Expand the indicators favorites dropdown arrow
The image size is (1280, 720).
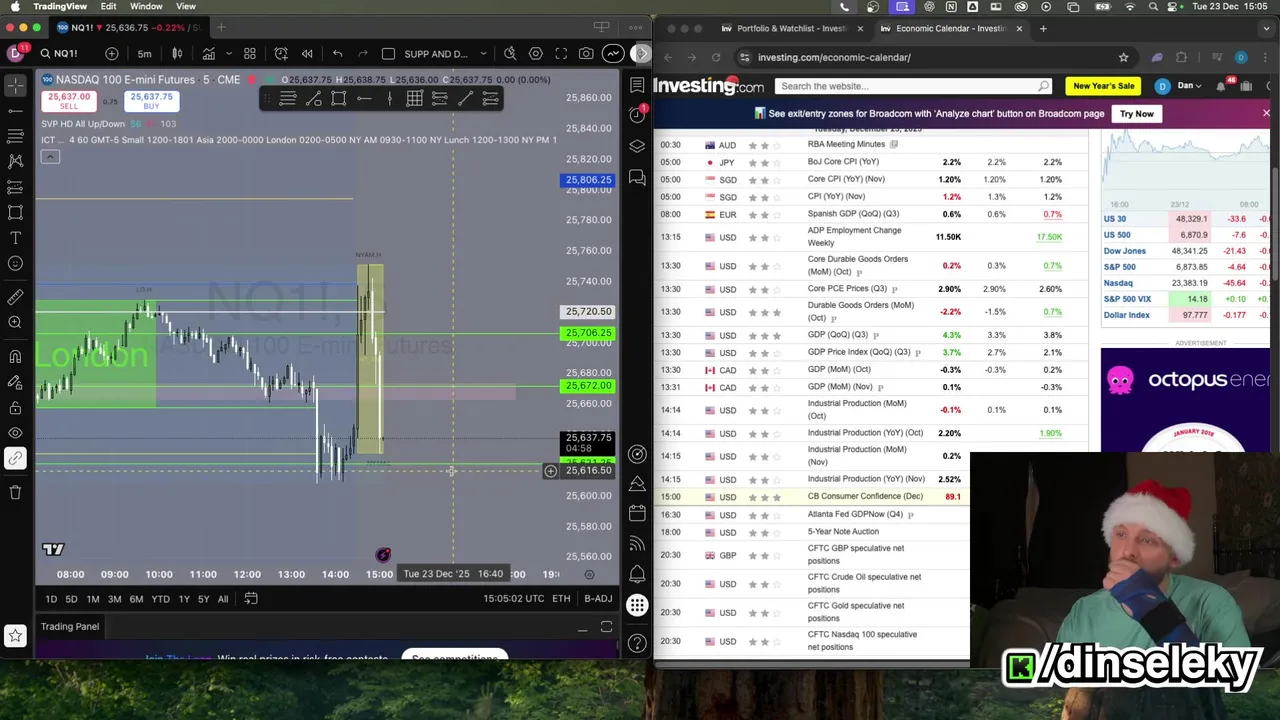tap(229, 53)
